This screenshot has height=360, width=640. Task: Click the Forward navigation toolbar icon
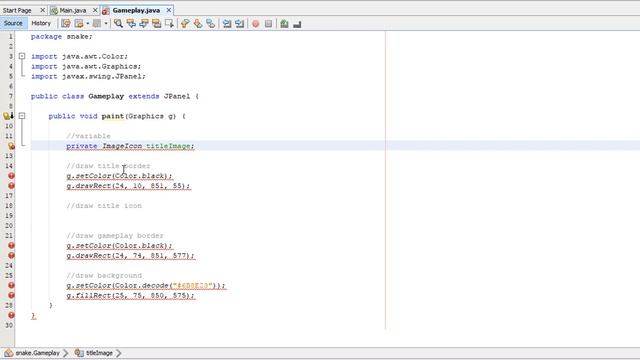(x=97, y=24)
